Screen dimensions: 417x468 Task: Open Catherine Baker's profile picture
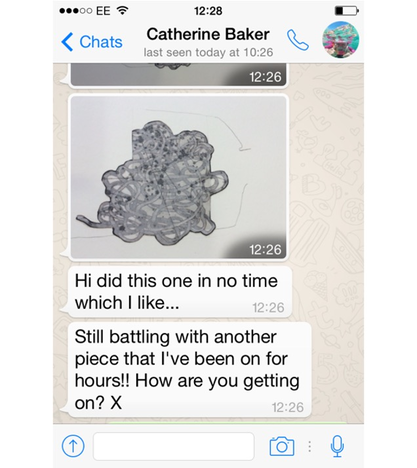tap(340, 40)
